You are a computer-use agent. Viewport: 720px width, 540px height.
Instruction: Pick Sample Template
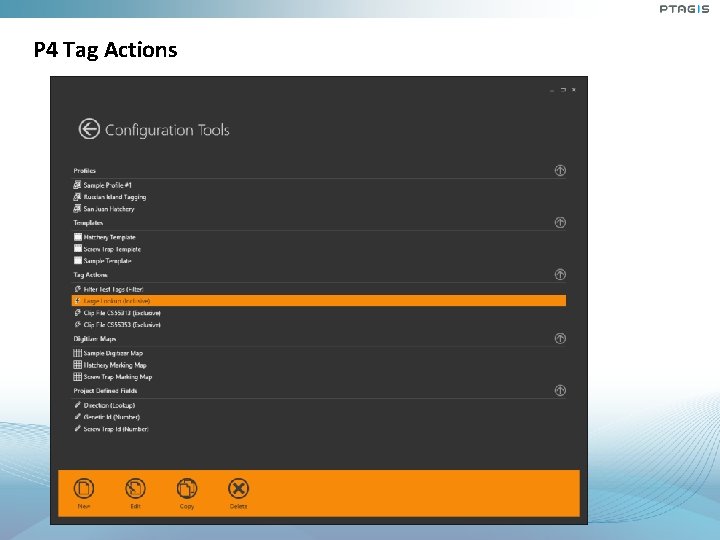click(102, 261)
